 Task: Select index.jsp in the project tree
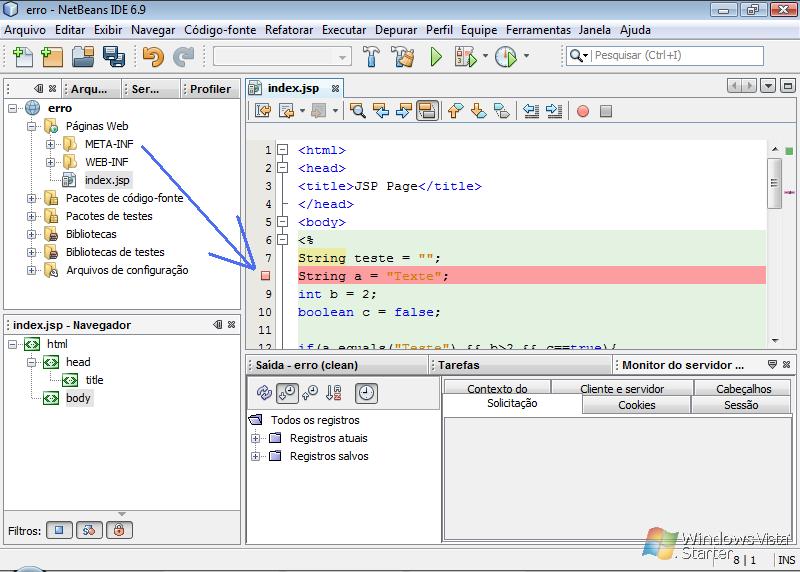pyautogui.click(x=107, y=180)
